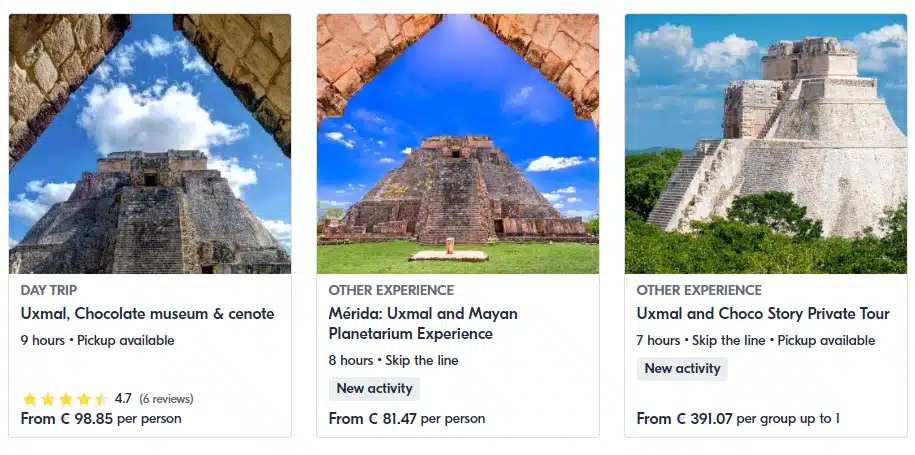
Task: Open the (6 reviews) text
Action: (x=166, y=399)
